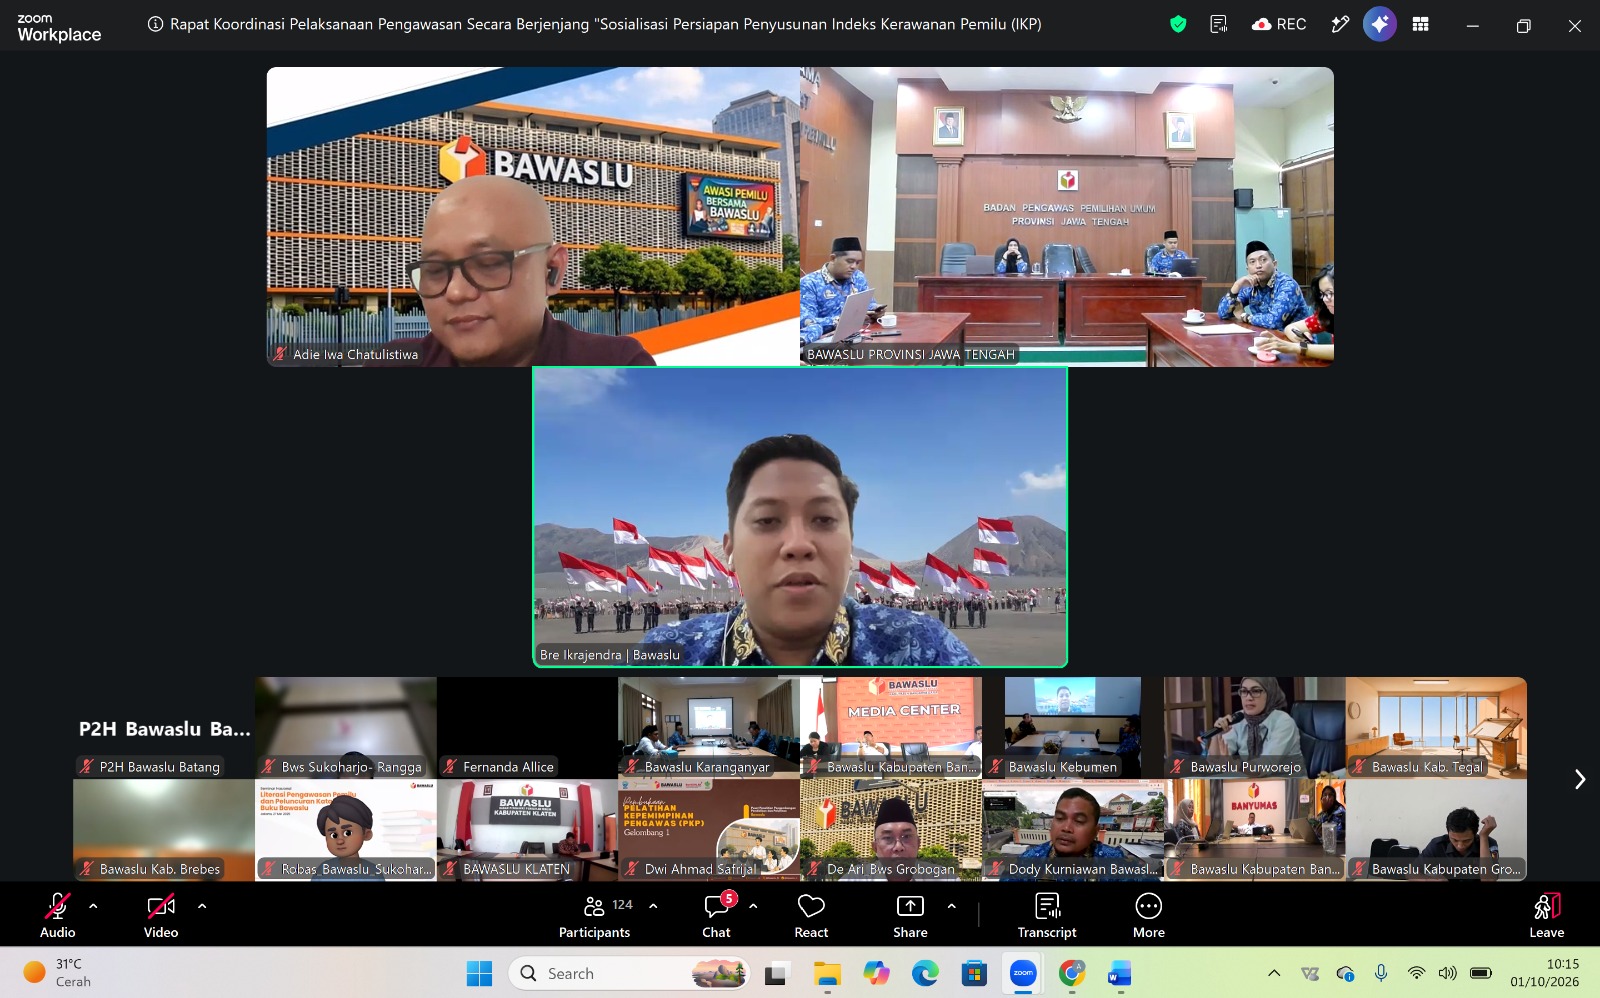Expand the participants options arrow
The width and height of the screenshot is (1600, 998).
point(653,906)
